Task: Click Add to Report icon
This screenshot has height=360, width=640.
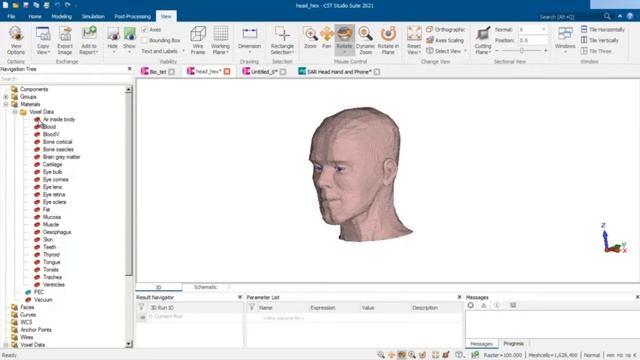Action: click(x=89, y=40)
